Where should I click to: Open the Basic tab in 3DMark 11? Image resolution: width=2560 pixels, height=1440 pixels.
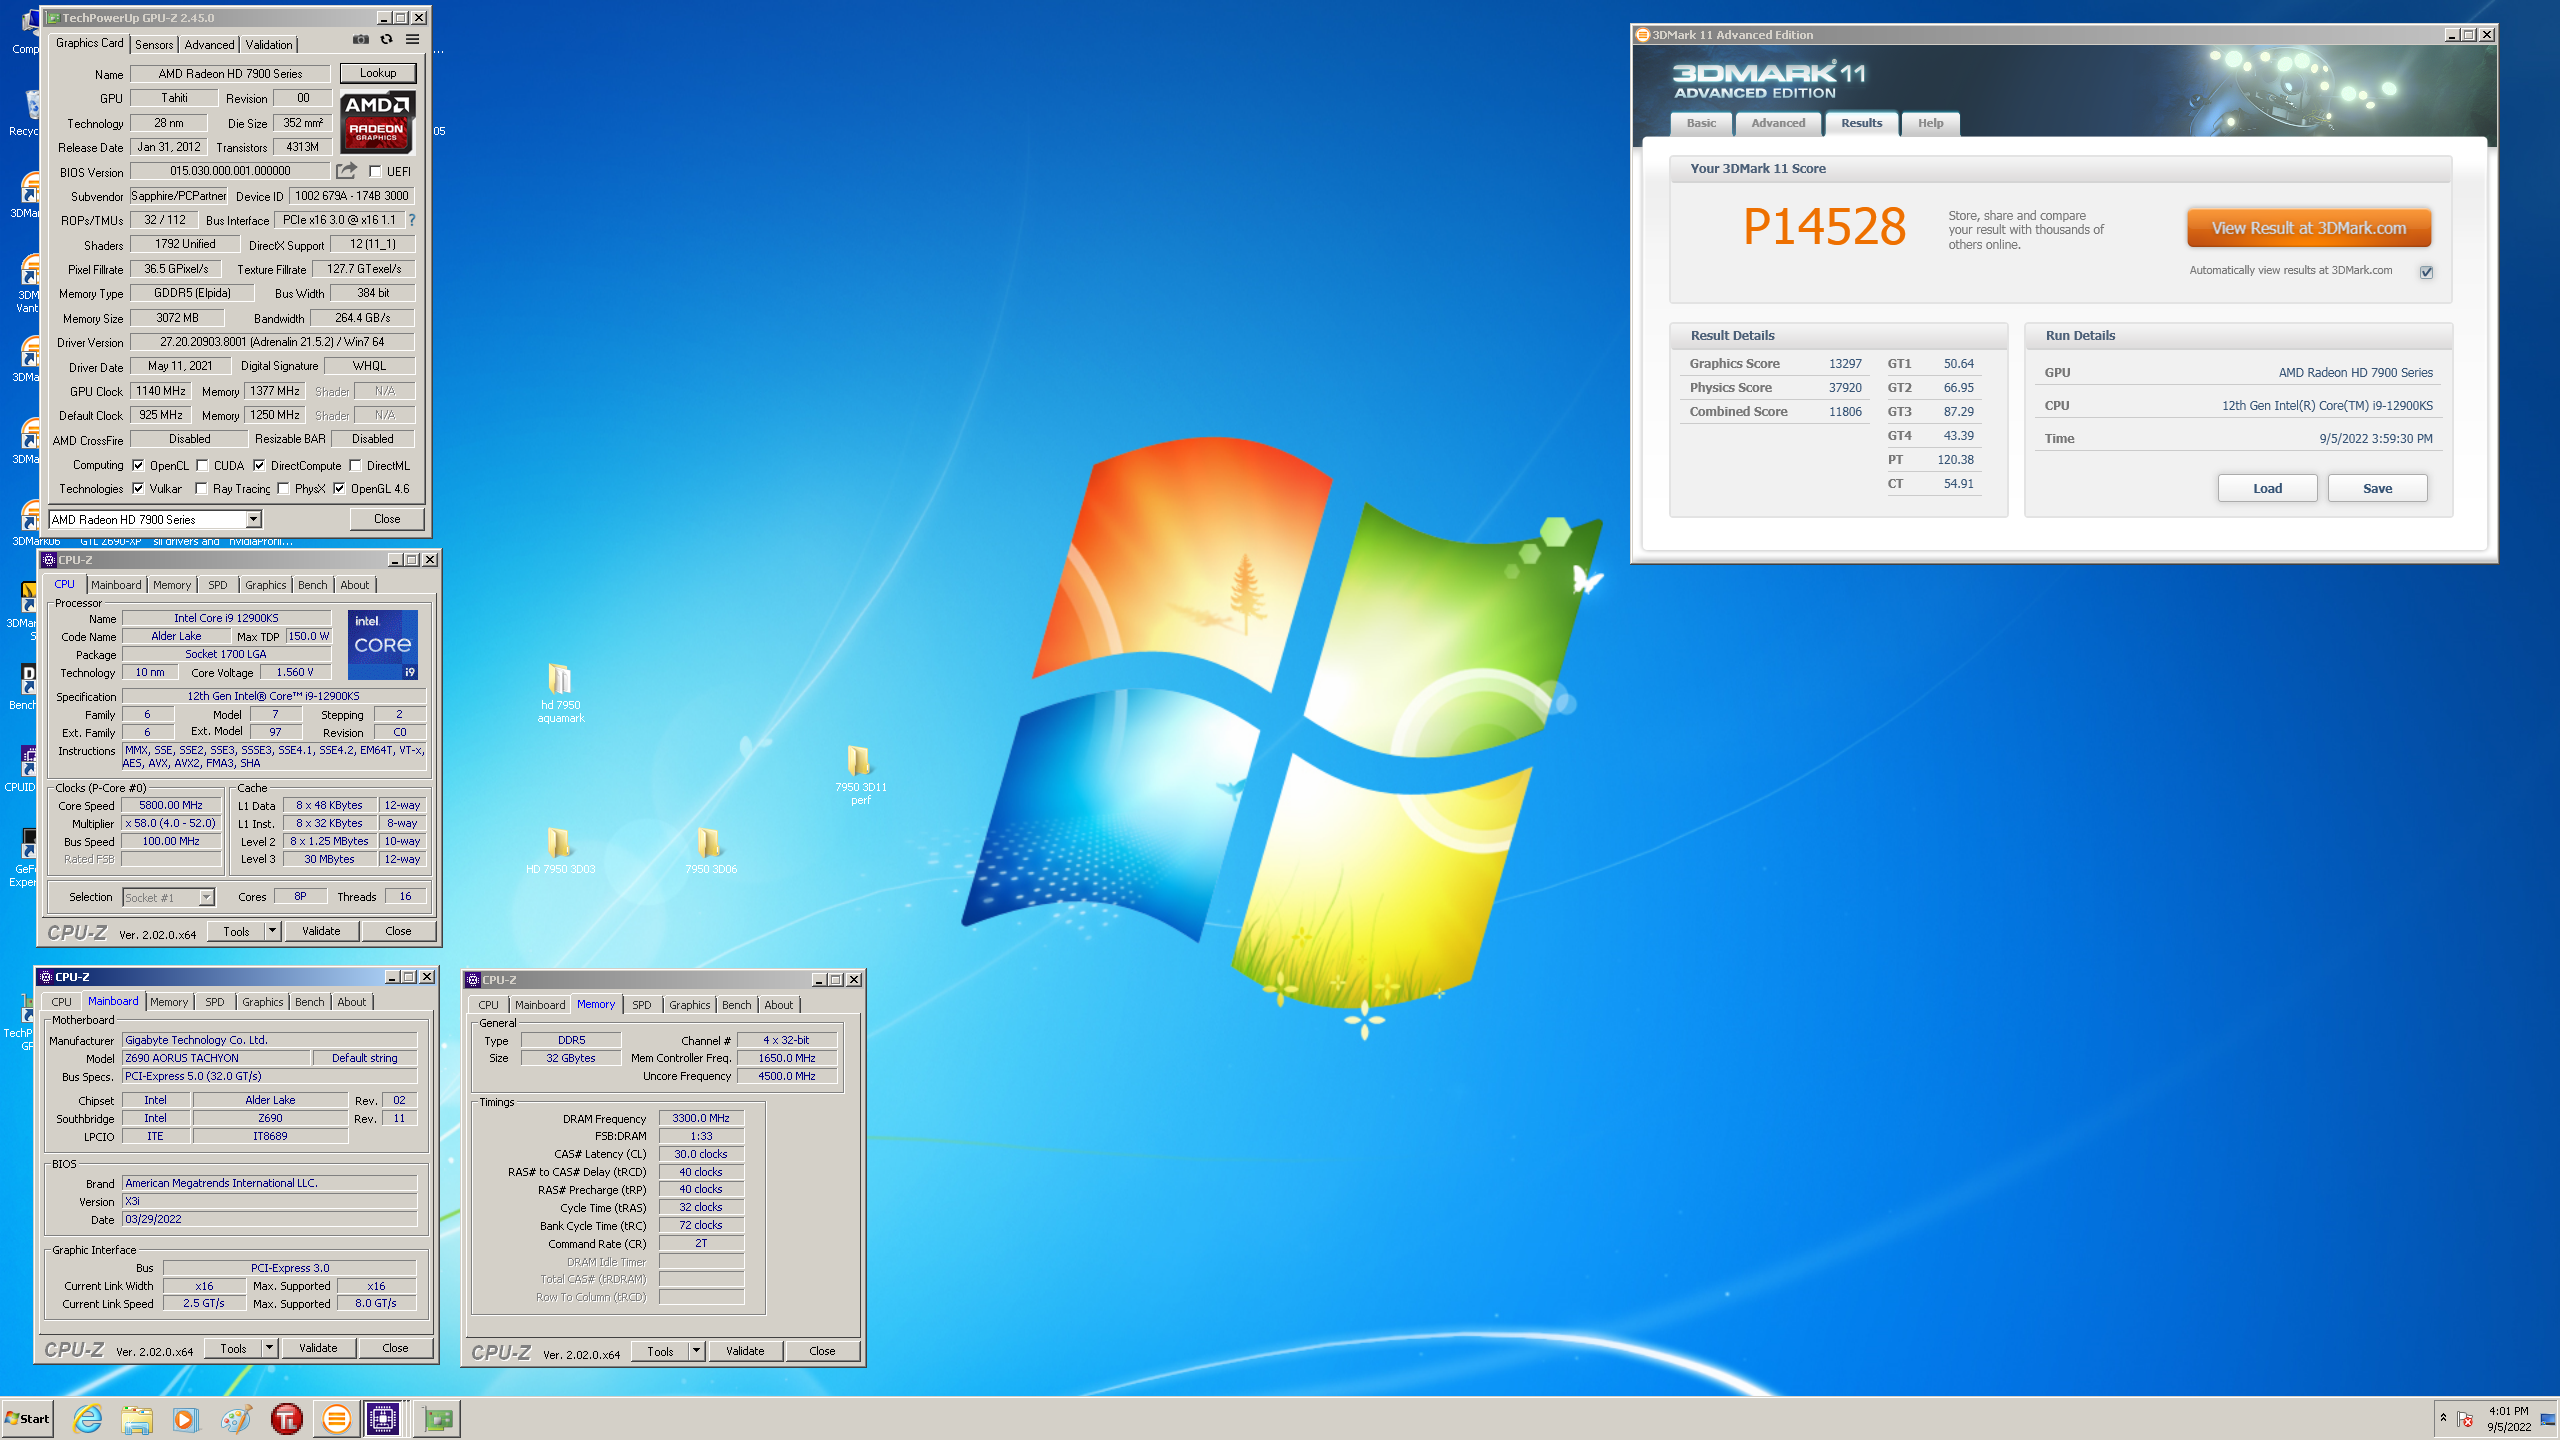tap(1701, 123)
